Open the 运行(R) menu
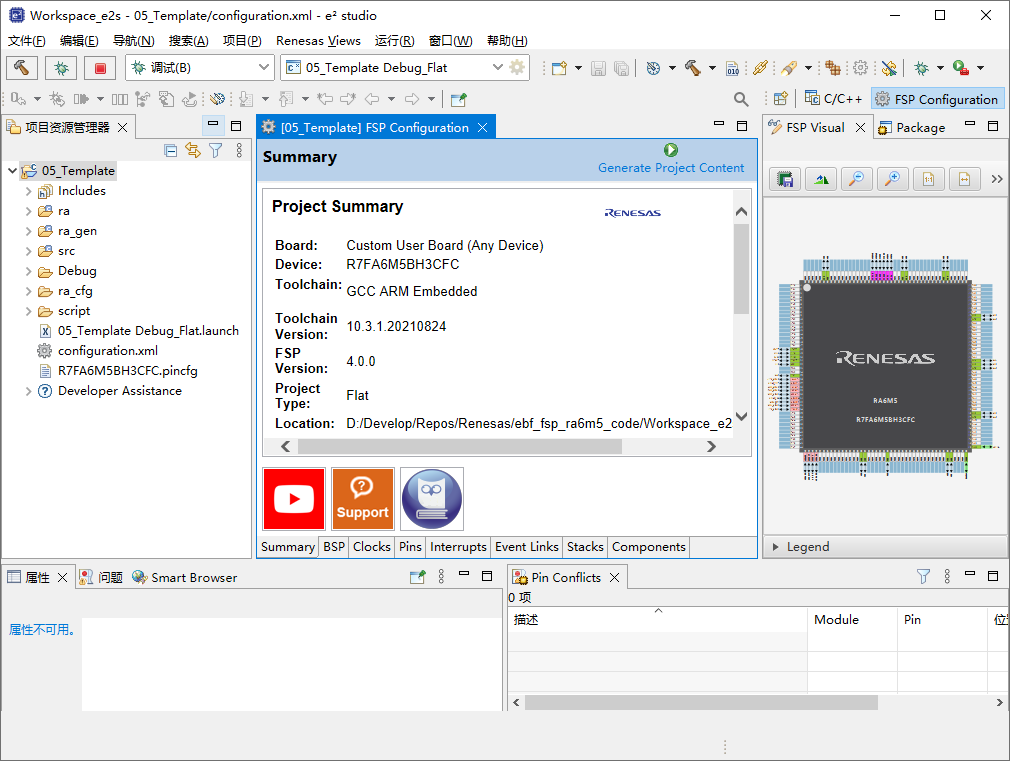Viewport: 1010px width, 761px height. tap(394, 41)
